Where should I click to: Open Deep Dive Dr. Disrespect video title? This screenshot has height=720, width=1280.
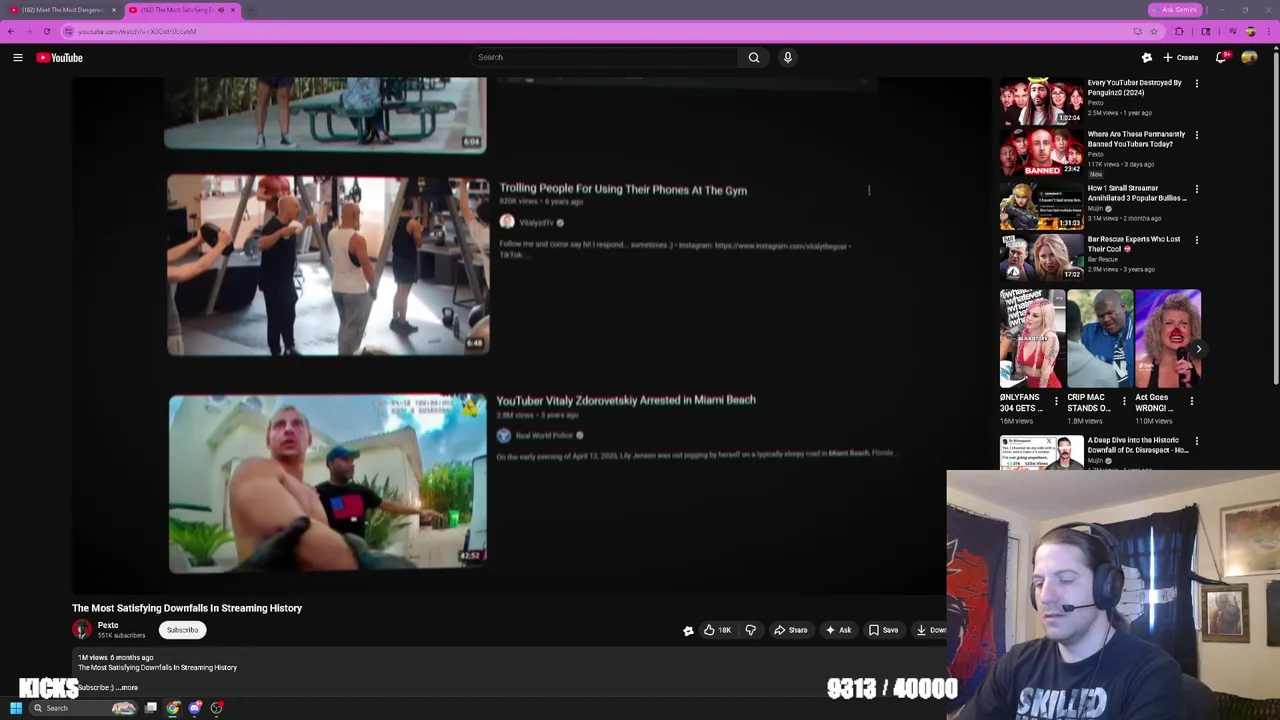tap(1138, 445)
